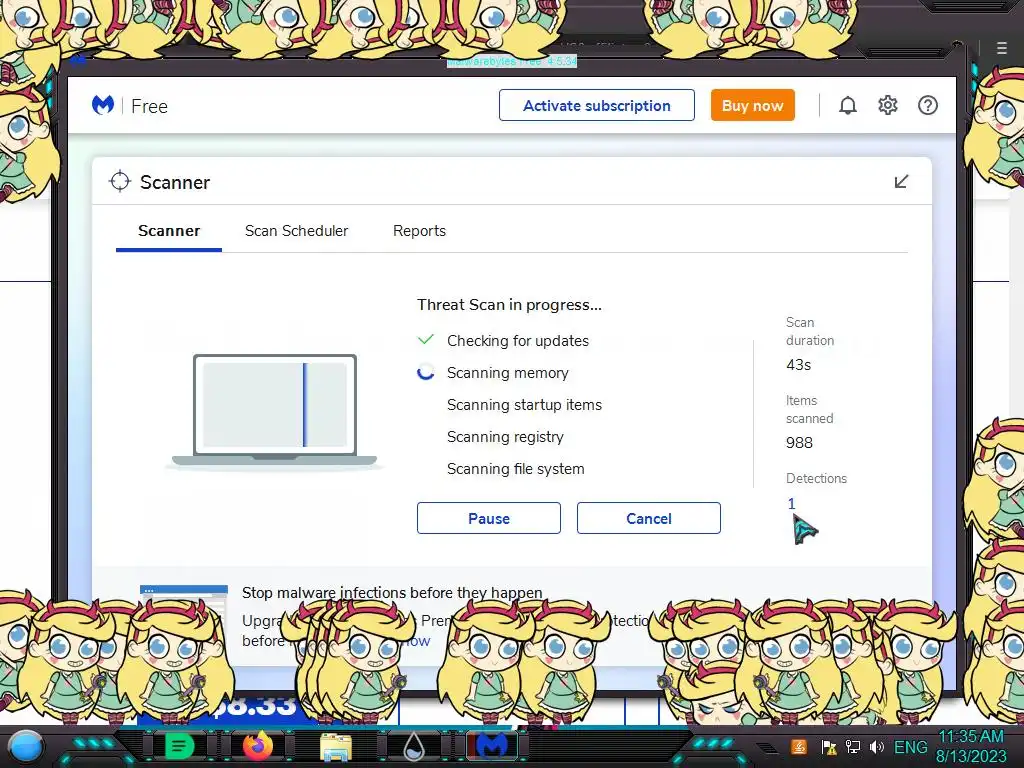Click the Checking for updates green checkmark

[x=426, y=340]
